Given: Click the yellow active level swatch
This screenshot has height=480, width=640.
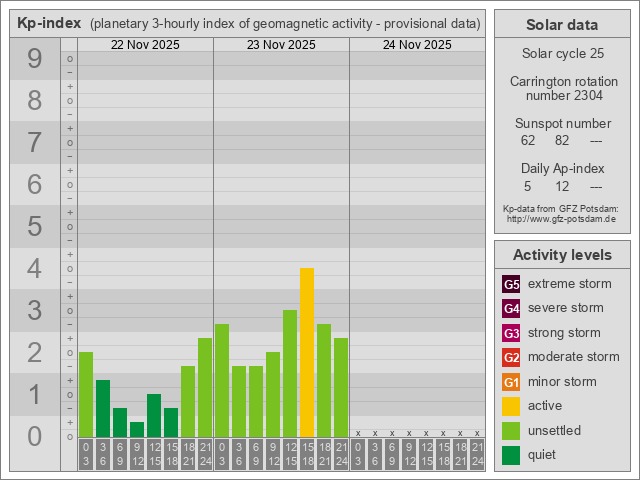Looking at the screenshot, I should [511, 406].
